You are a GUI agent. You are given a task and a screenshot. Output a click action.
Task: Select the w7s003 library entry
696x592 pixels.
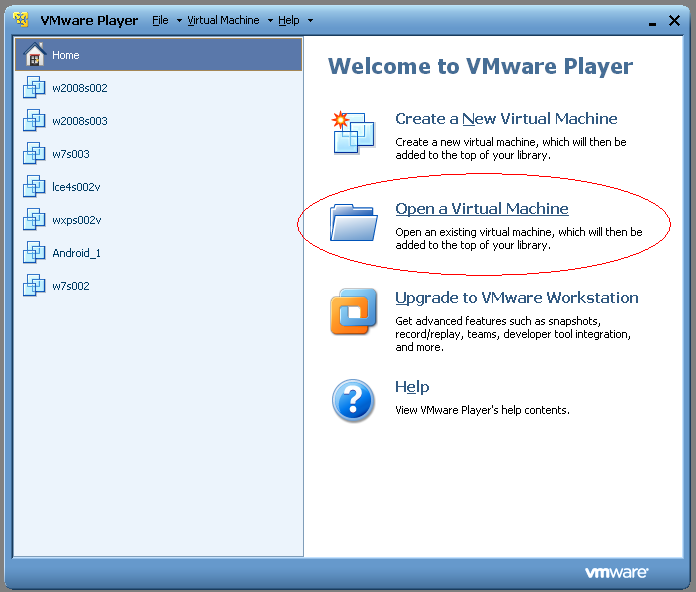[x=158, y=154]
